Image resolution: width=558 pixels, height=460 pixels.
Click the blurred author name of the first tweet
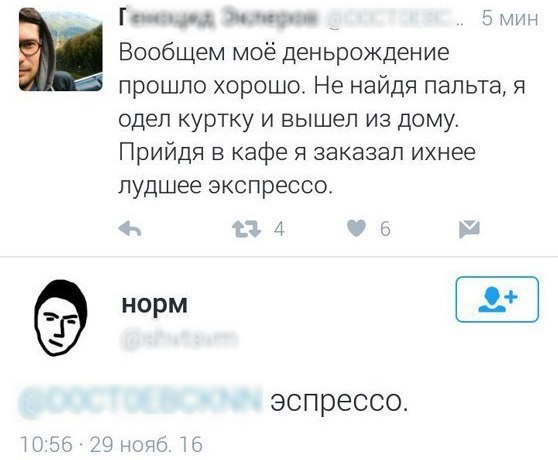218,18
